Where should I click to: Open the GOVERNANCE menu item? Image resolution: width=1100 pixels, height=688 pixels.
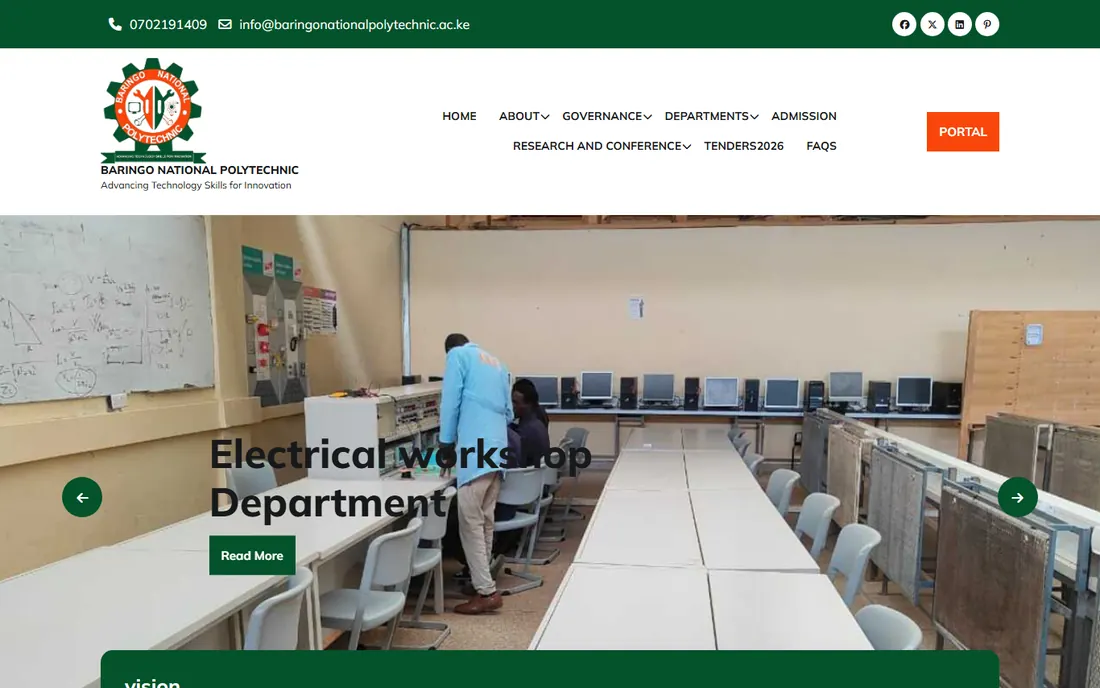602,116
